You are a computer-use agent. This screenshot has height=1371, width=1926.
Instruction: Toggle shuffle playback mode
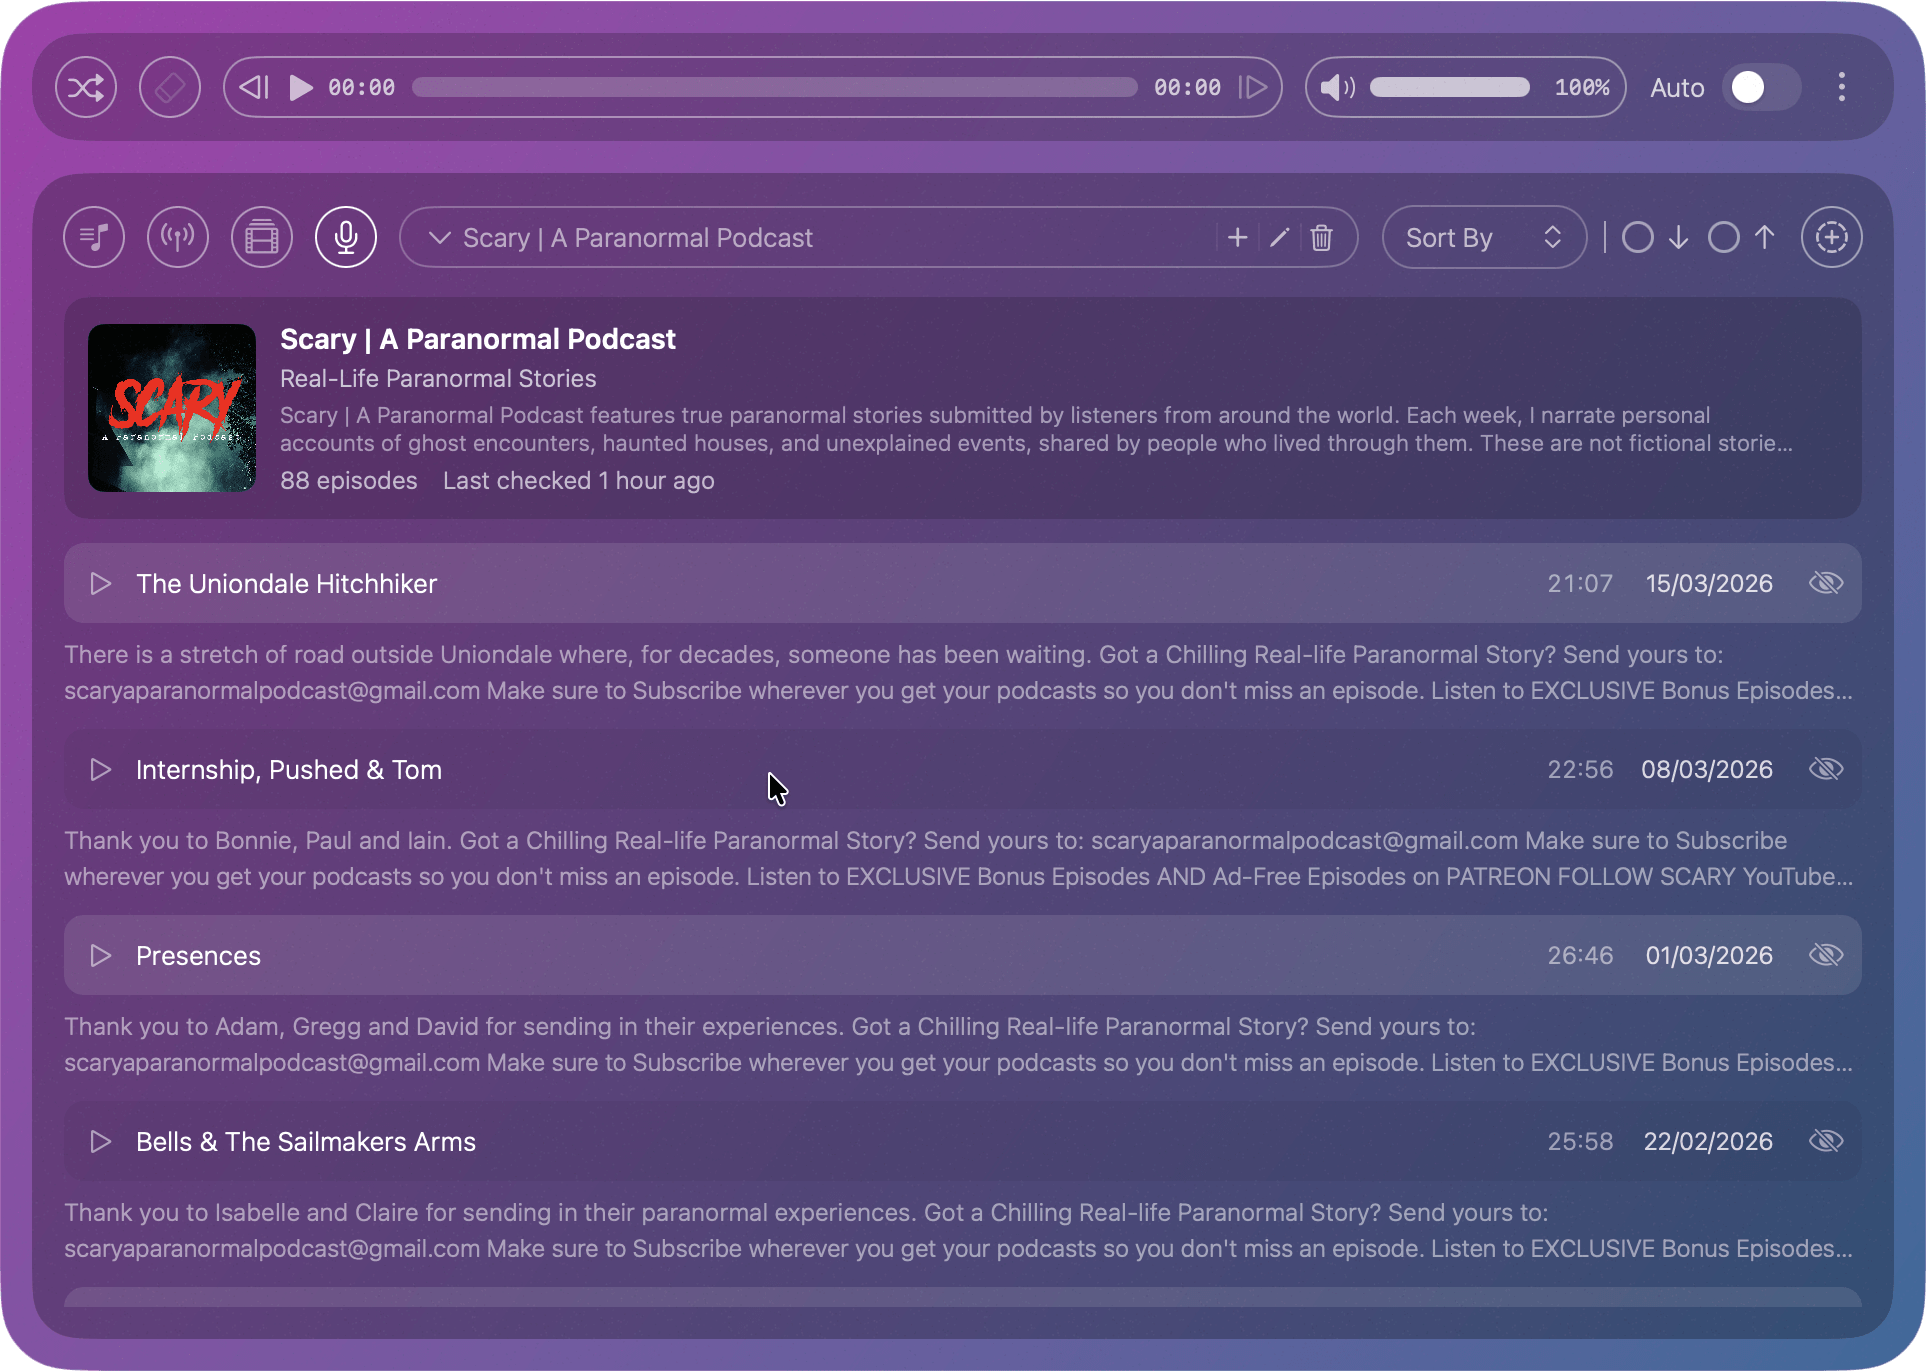click(x=86, y=88)
